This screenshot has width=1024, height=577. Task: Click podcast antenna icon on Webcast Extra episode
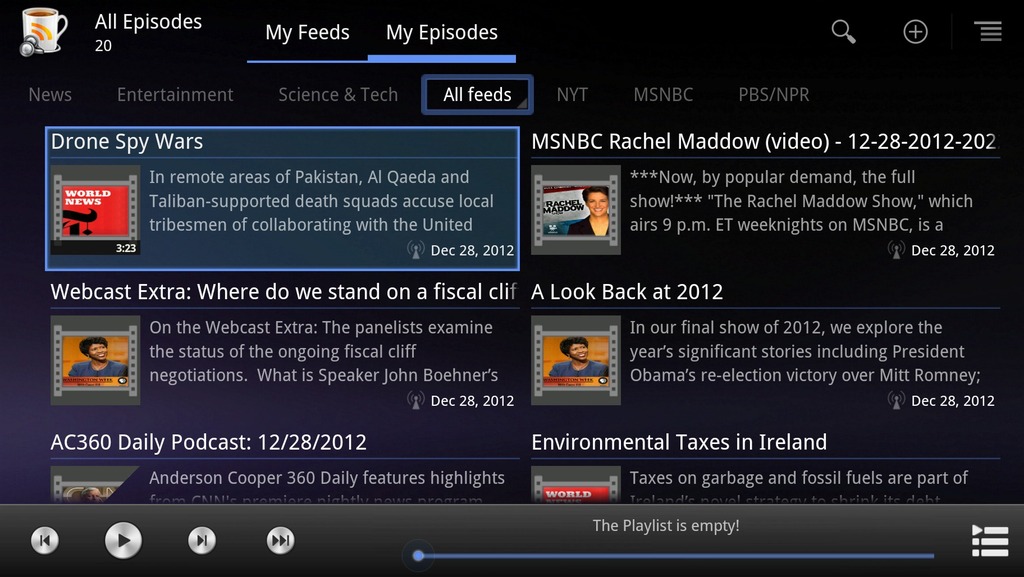415,400
